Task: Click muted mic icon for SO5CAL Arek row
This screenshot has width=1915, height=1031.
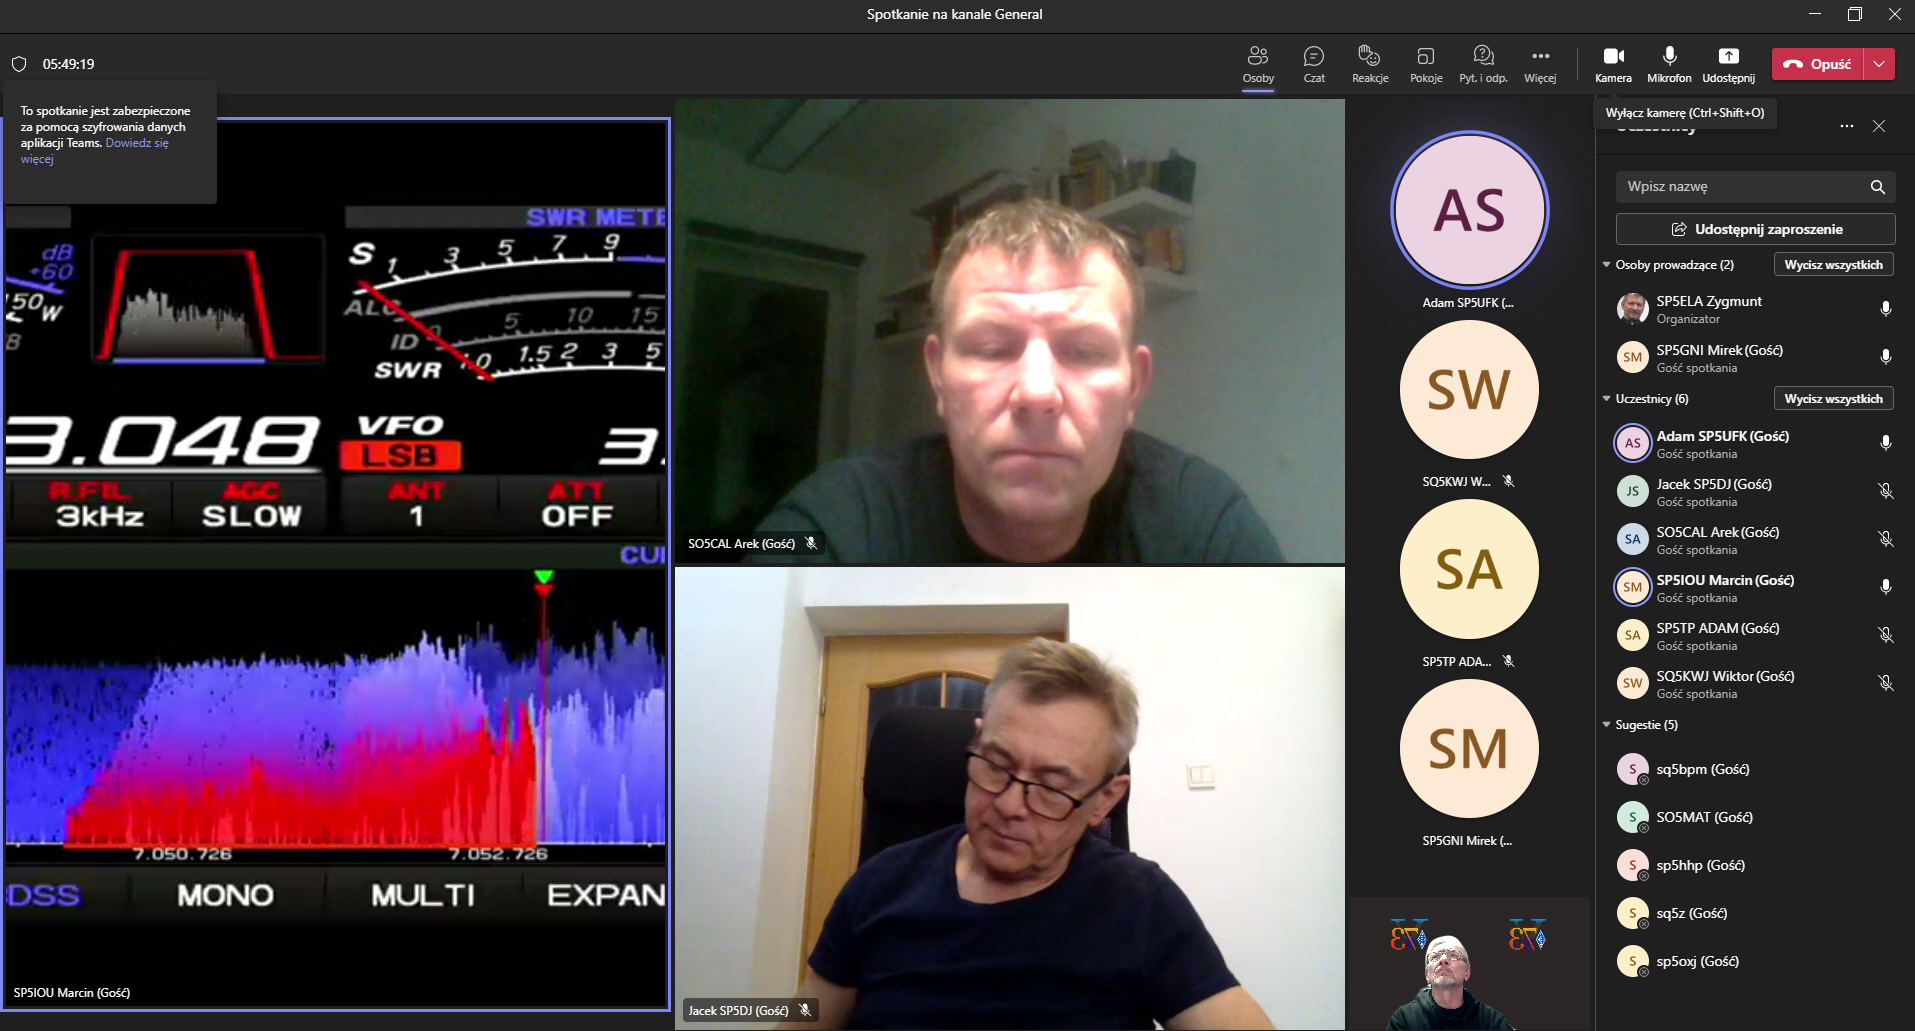Action: pos(1885,539)
